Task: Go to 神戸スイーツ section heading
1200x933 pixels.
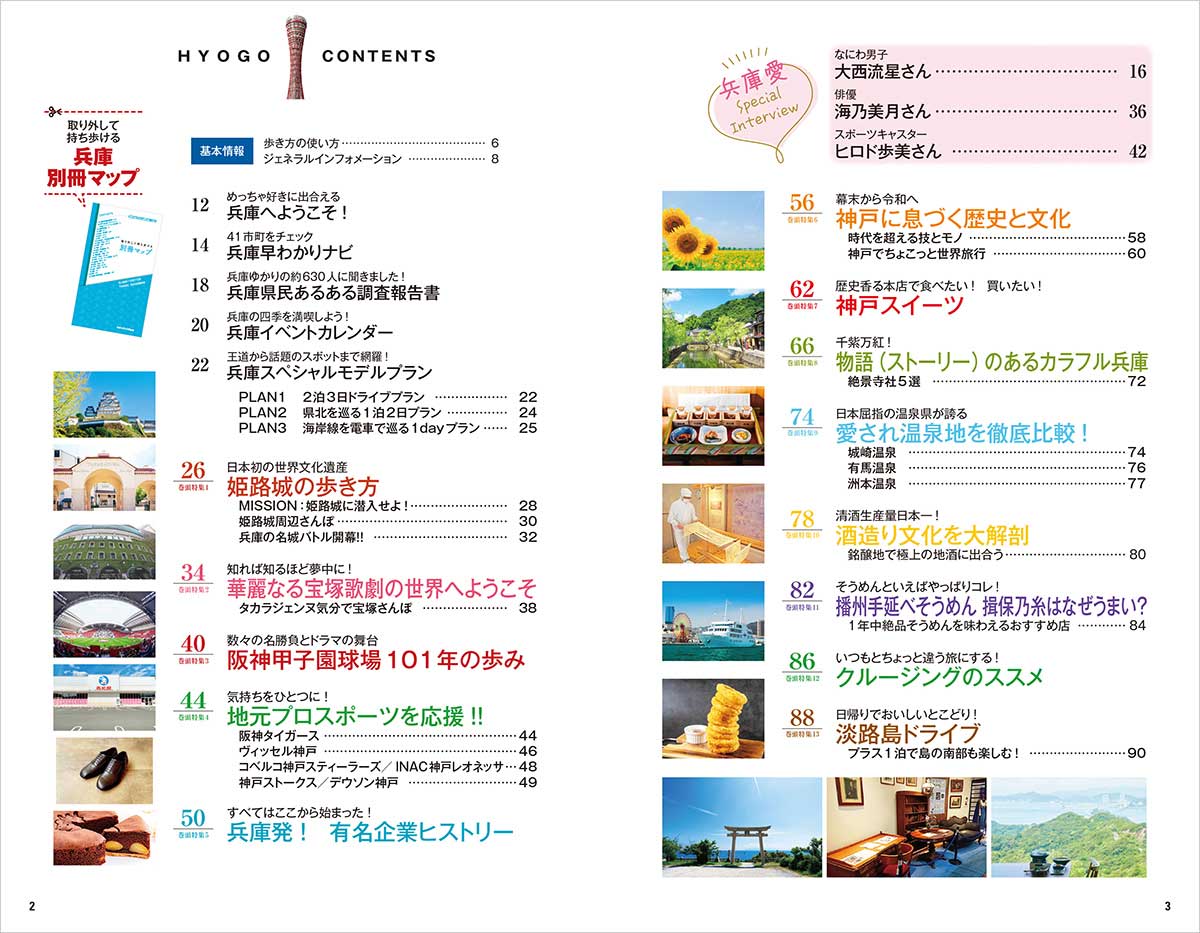Action: 900,305
